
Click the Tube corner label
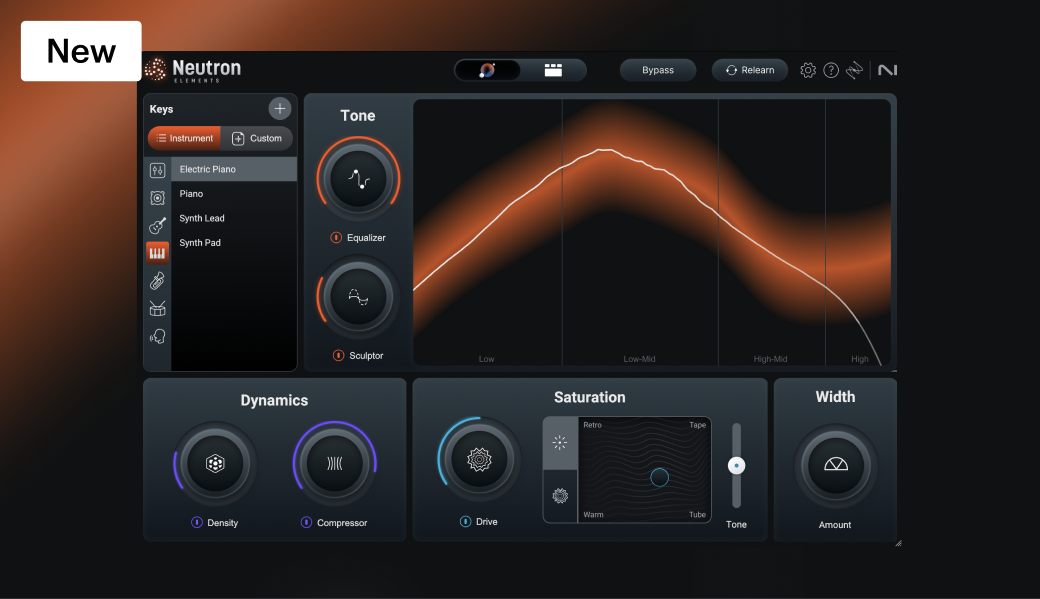[x=697, y=515]
